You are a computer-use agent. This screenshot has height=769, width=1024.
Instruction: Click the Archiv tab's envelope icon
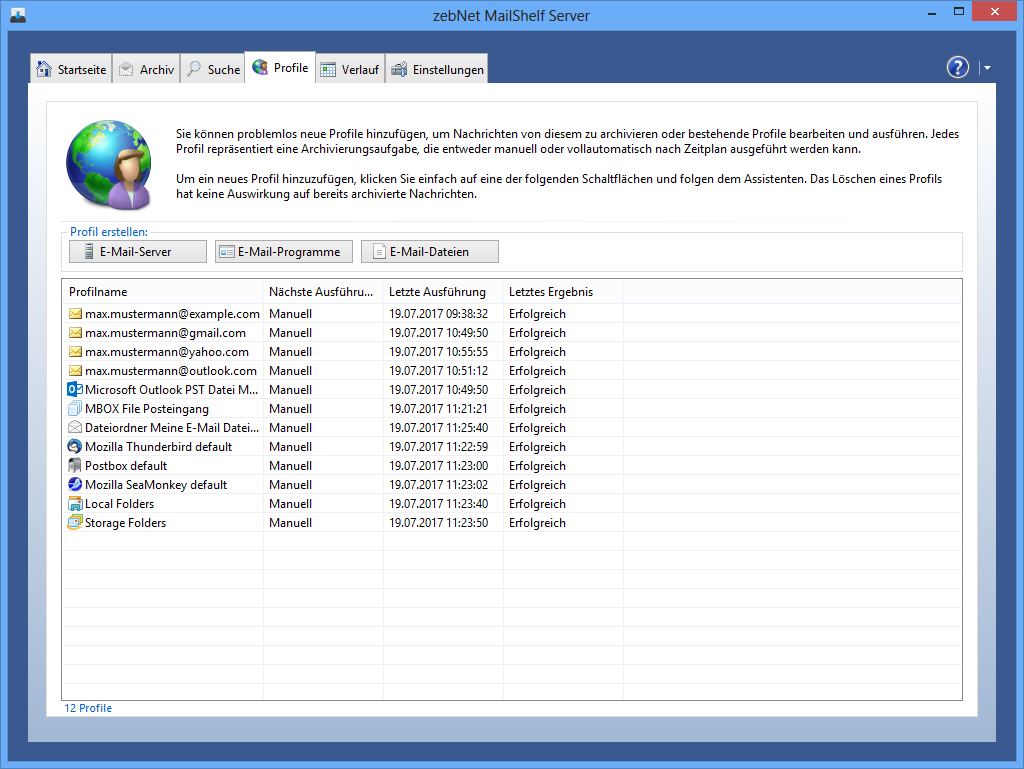(126, 69)
